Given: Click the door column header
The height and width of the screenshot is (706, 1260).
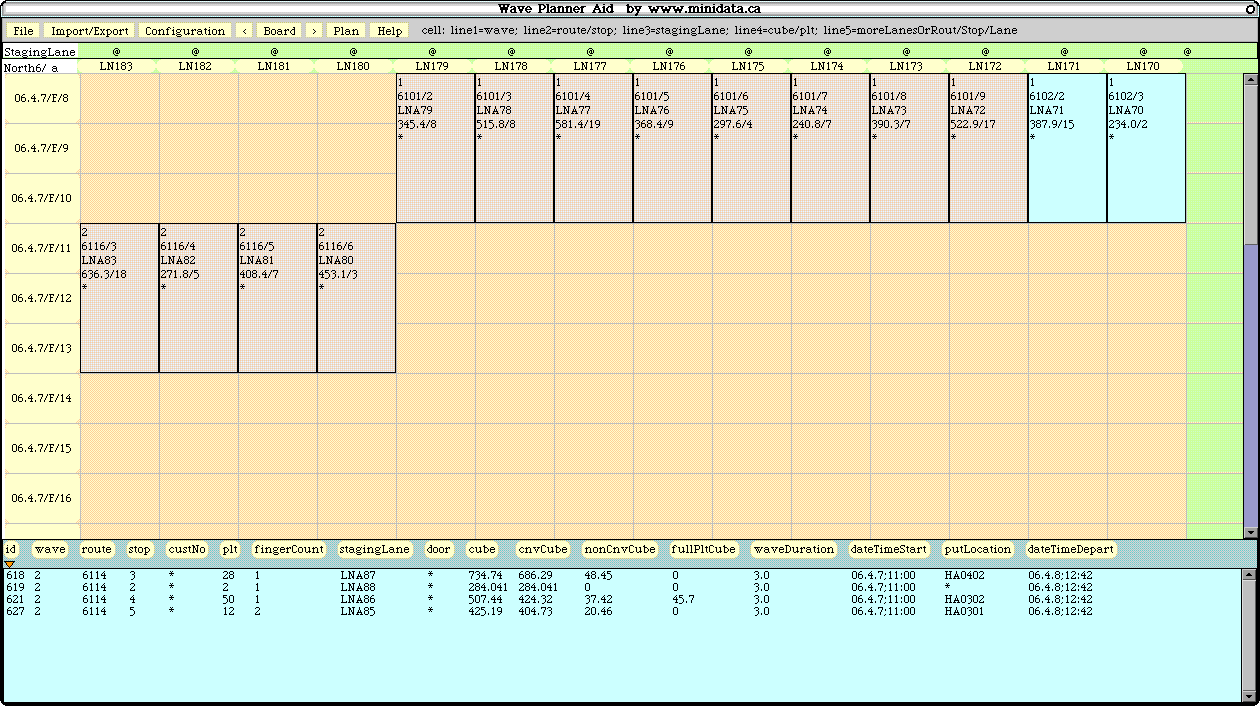Looking at the screenshot, I should pyautogui.click(x=438, y=549).
